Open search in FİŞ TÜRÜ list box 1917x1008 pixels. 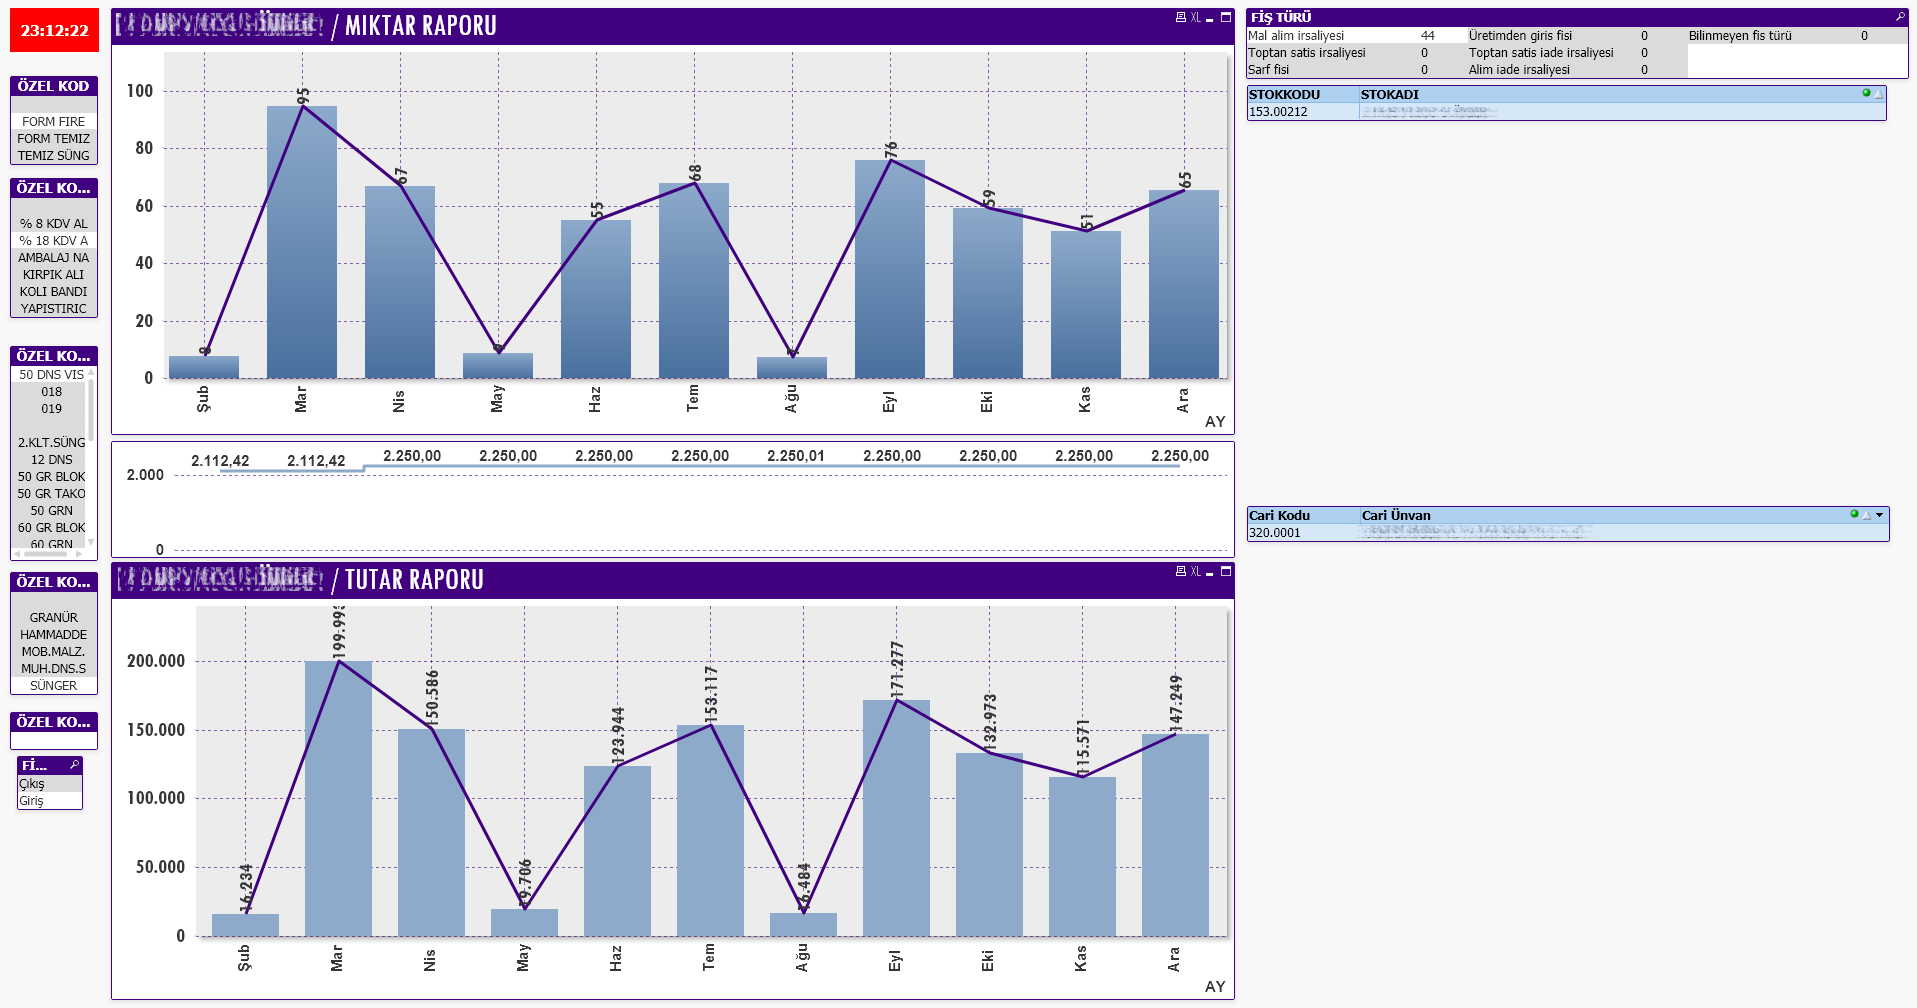click(1900, 17)
